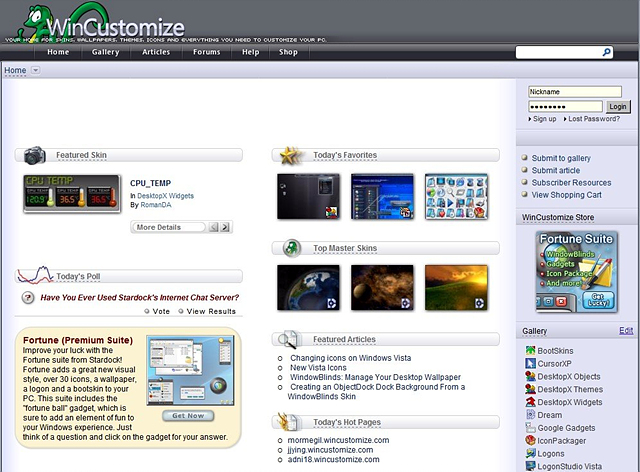Image resolution: width=640 pixels, height=472 pixels.
Task: Open the DesktopX Widgets category link
Action: click(165, 196)
